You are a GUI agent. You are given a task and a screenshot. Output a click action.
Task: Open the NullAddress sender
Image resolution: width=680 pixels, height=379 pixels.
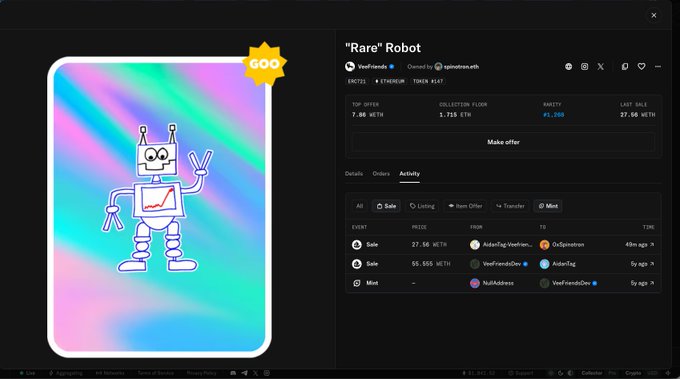point(498,283)
